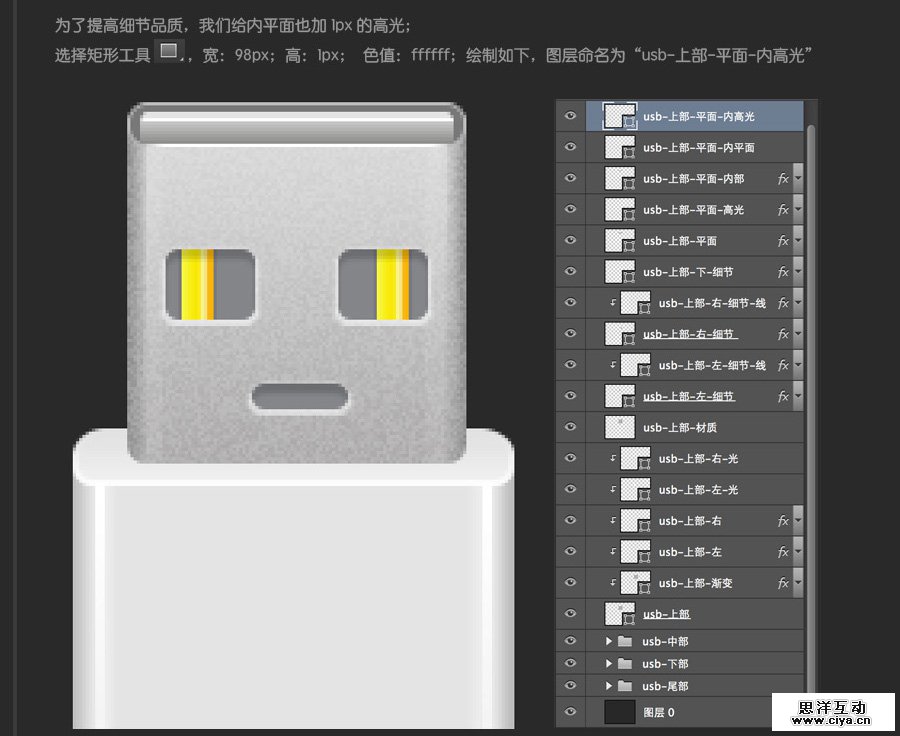Click the fx icon on usb-上部-平面-高光 layer
This screenshot has width=900, height=736.
point(784,209)
